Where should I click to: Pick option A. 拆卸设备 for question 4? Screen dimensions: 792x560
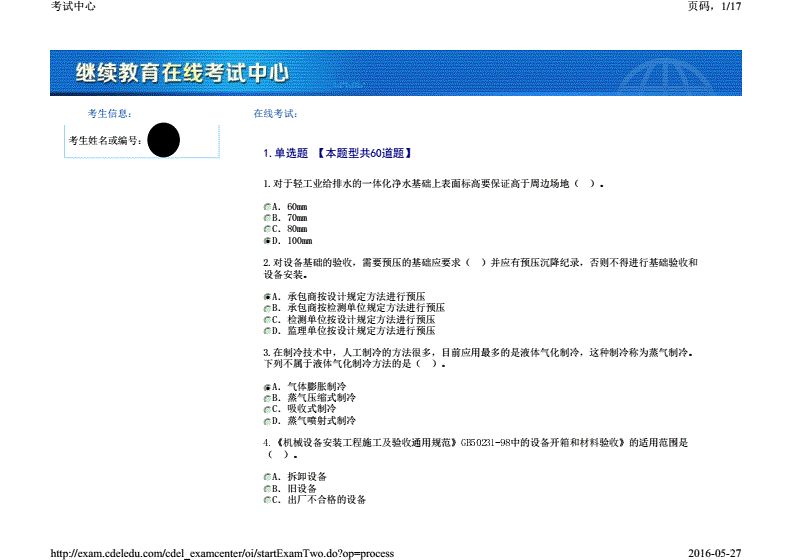(x=267, y=477)
